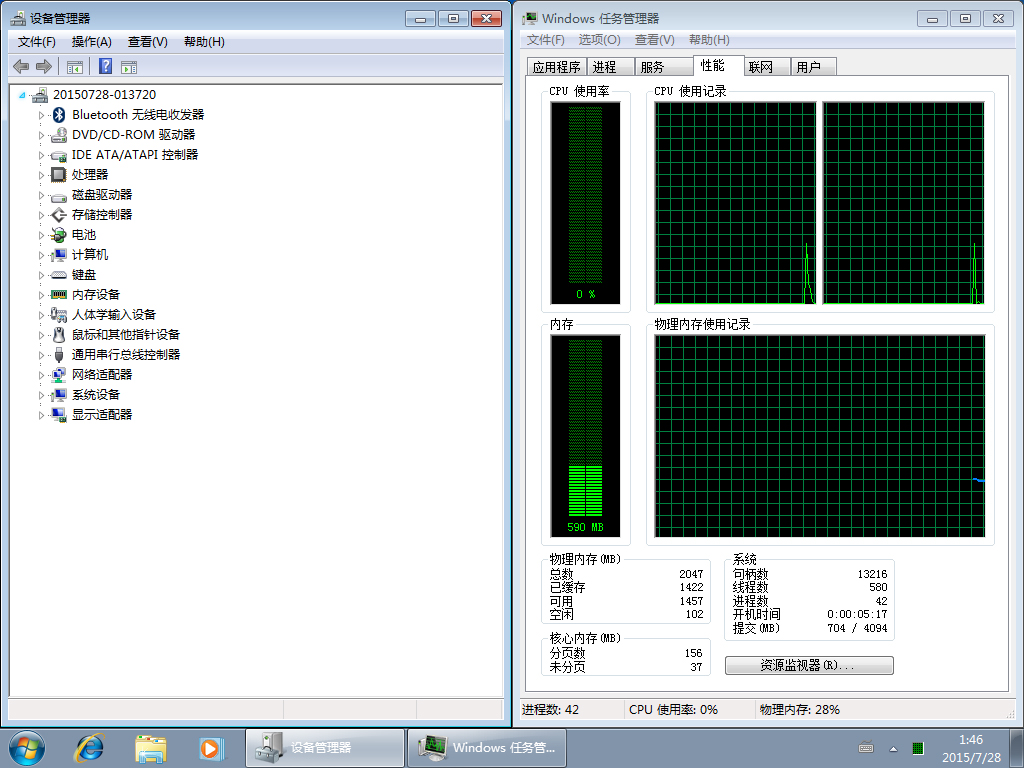Viewport: 1024px width, 768px height.
Task: Click the 内存 590 MB meter
Action: 585,436
